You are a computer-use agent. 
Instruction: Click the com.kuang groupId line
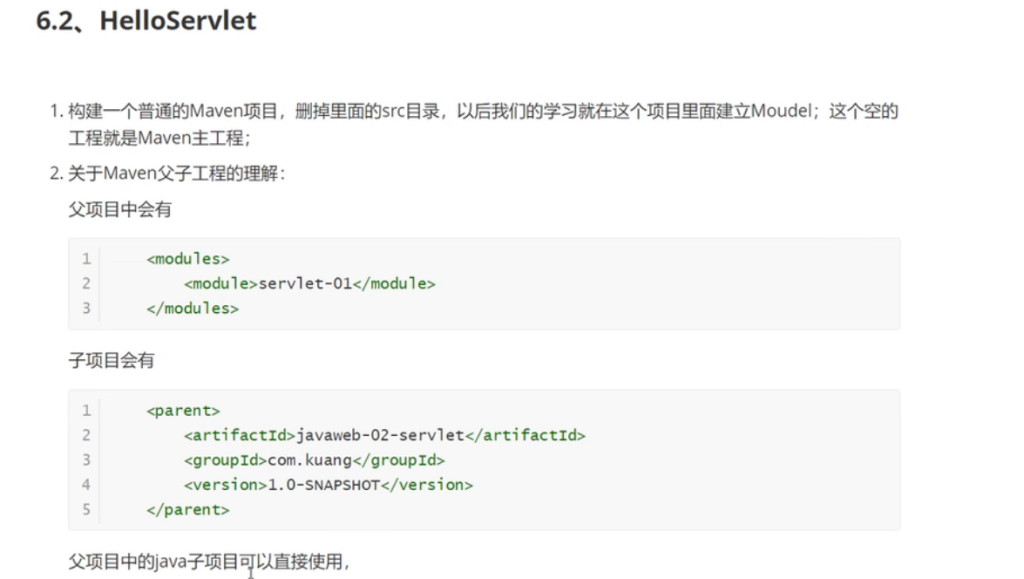[x=314, y=460]
